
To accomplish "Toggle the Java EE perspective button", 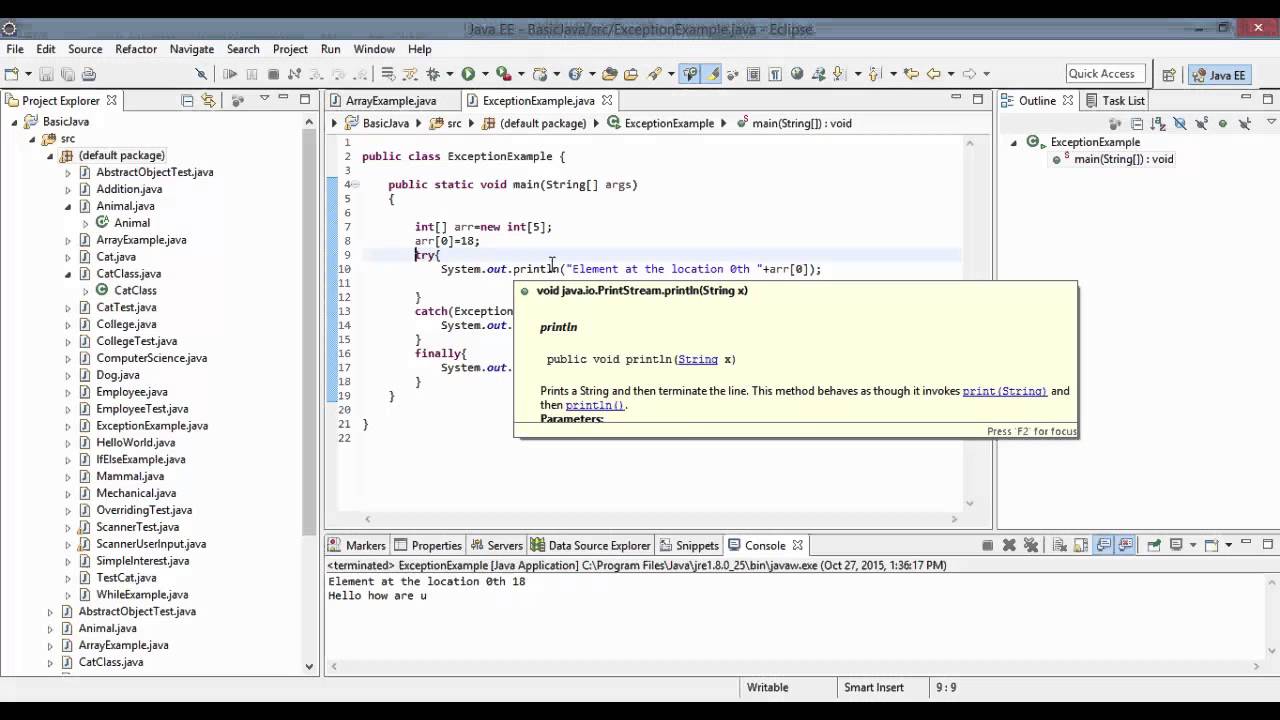I will pyautogui.click(x=1218, y=74).
